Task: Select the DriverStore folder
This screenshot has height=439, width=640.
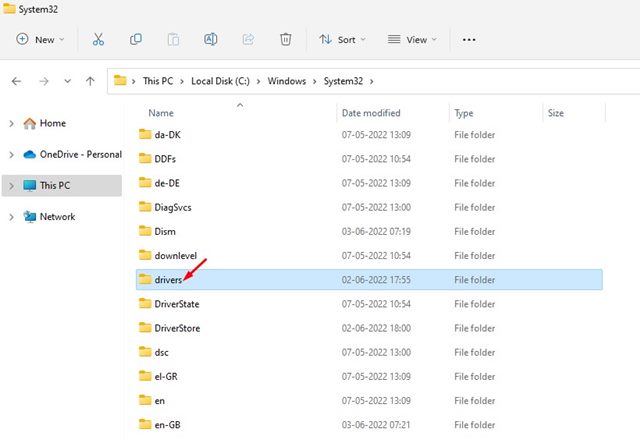Action: pyautogui.click(x=178, y=327)
